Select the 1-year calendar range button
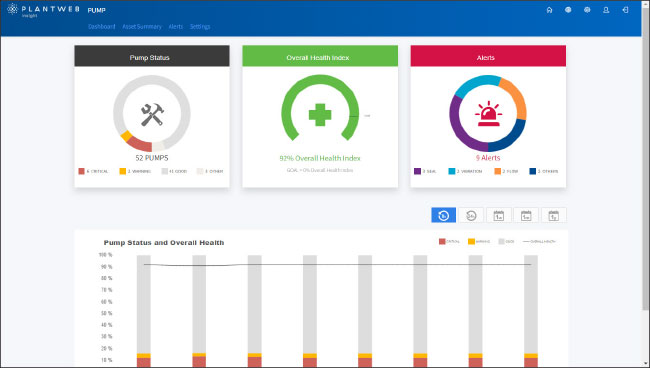650x368 pixels. (554, 215)
